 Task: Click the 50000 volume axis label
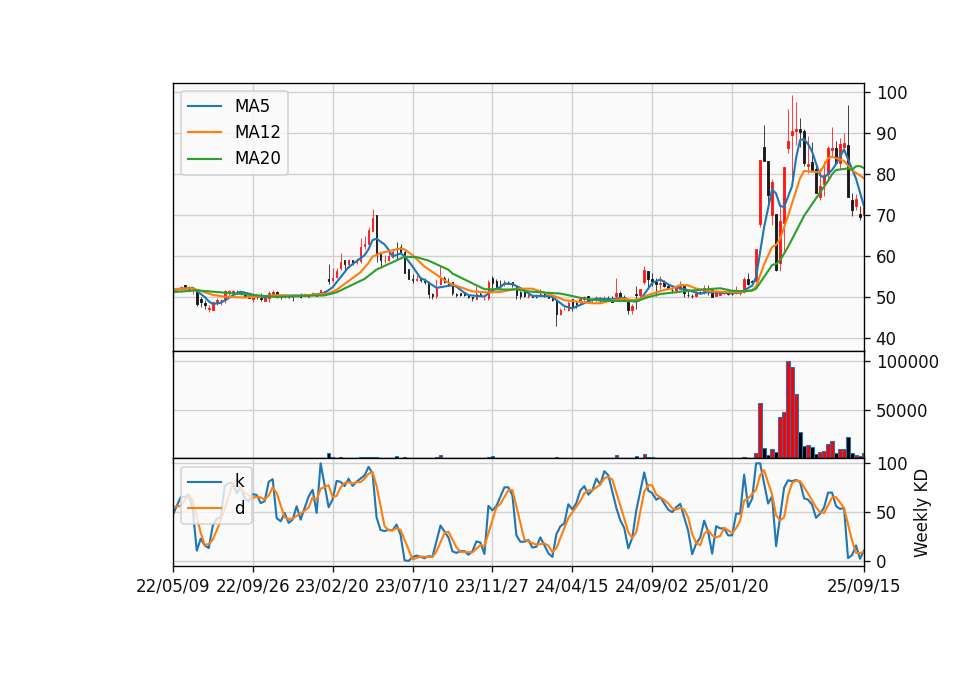902,411
